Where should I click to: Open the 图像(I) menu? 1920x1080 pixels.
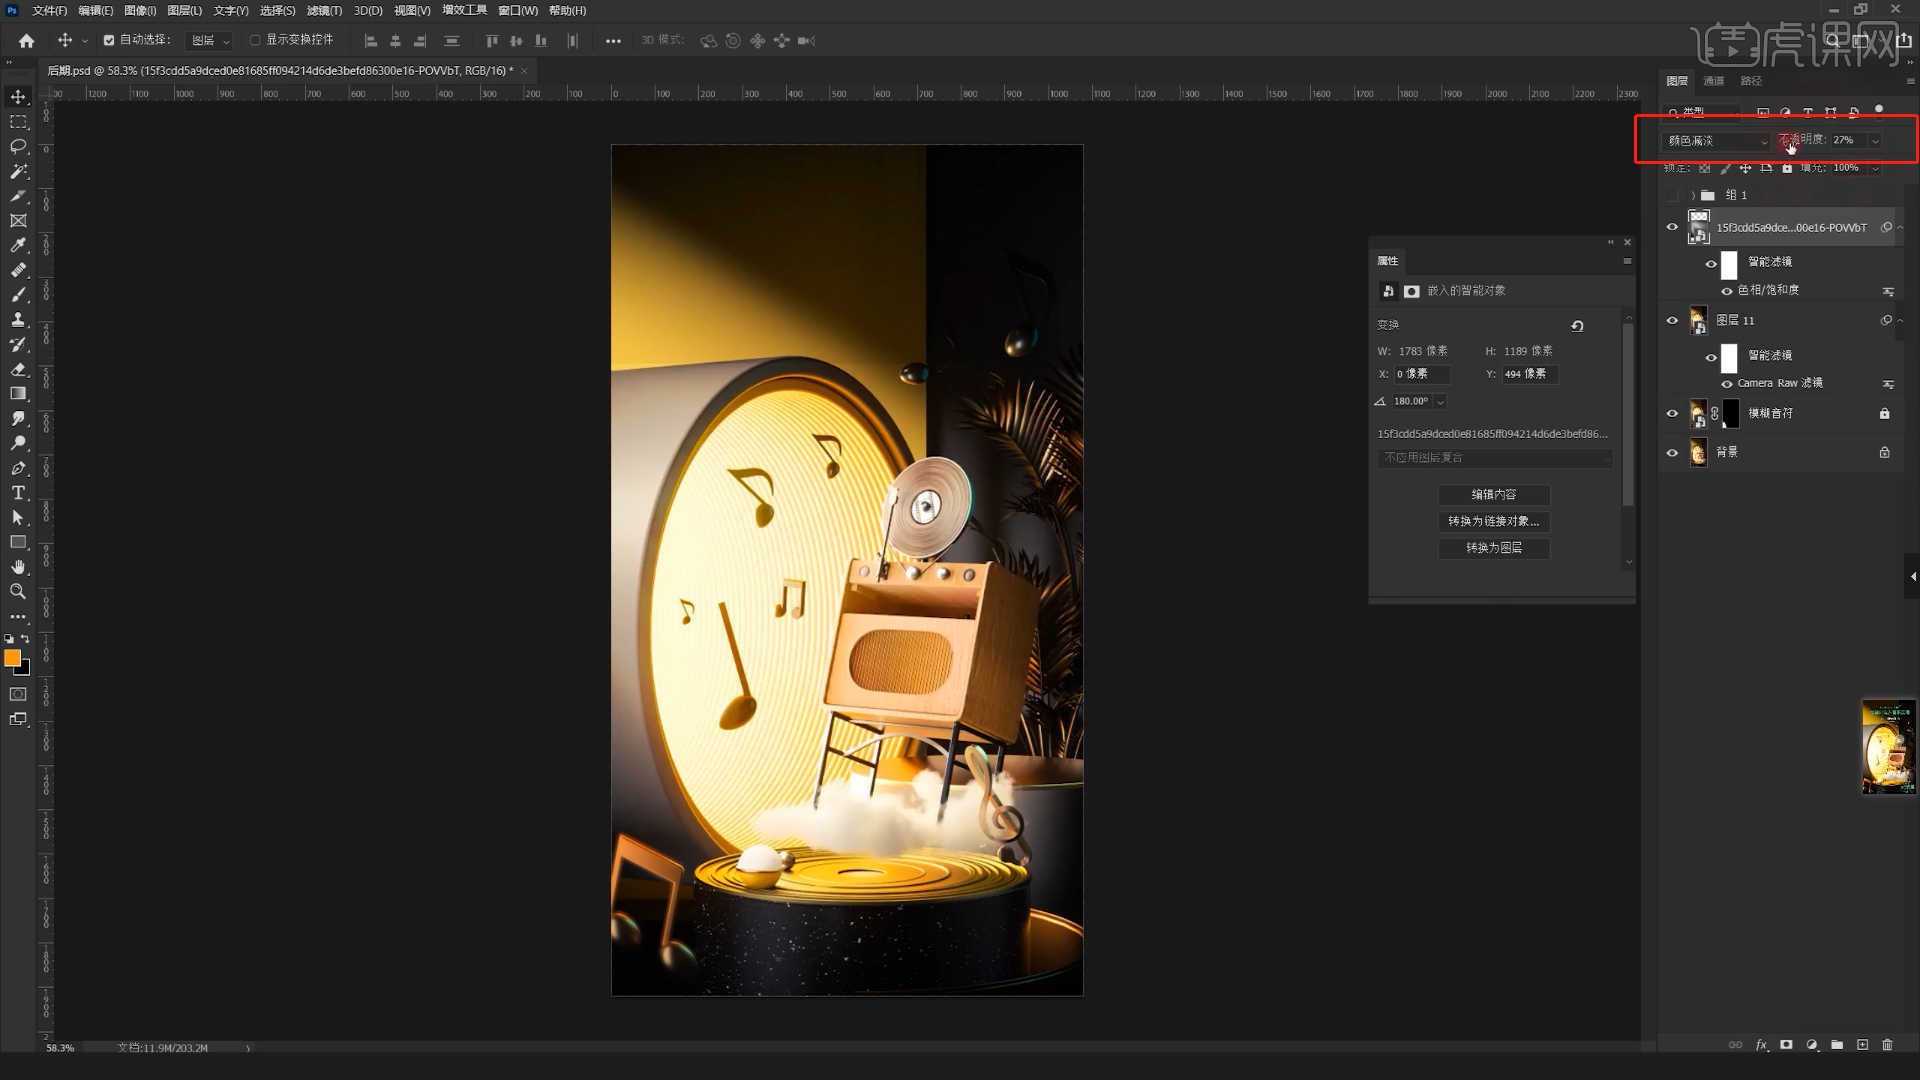pos(140,11)
